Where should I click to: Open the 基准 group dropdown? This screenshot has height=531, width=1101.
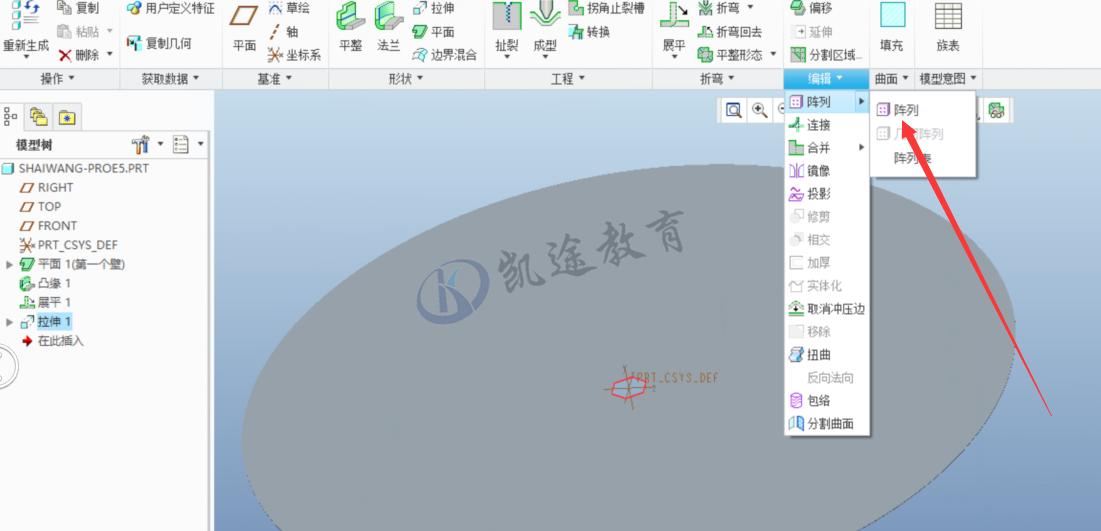point(275,79)
